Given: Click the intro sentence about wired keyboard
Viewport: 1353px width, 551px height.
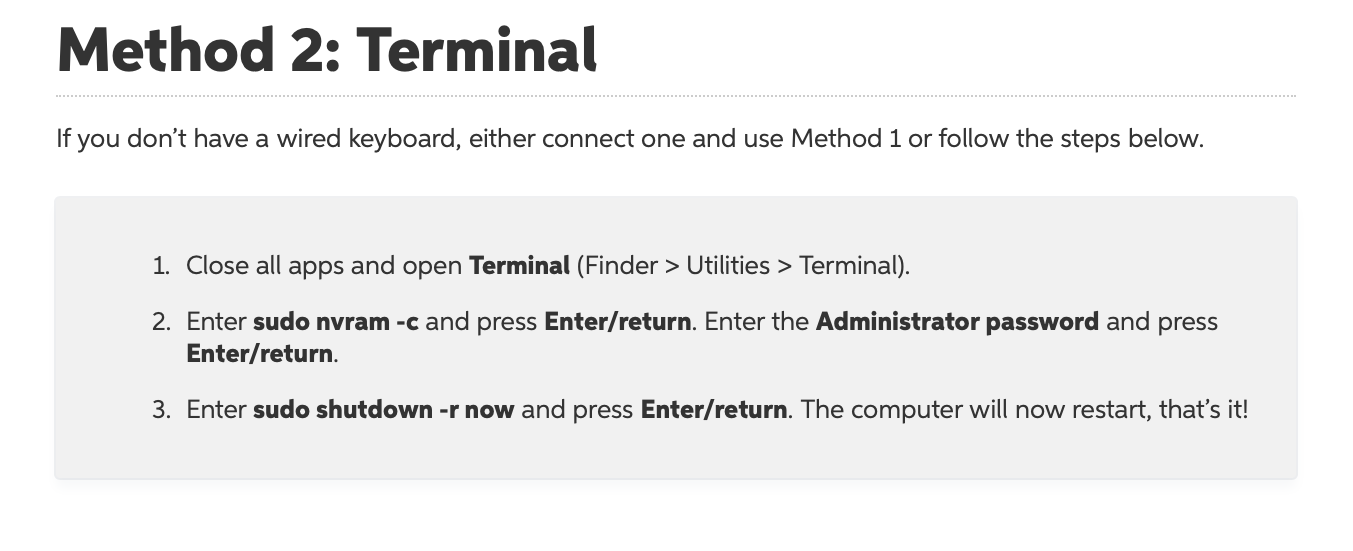Looking at the screenshot, I should click(x=630, y=138).
